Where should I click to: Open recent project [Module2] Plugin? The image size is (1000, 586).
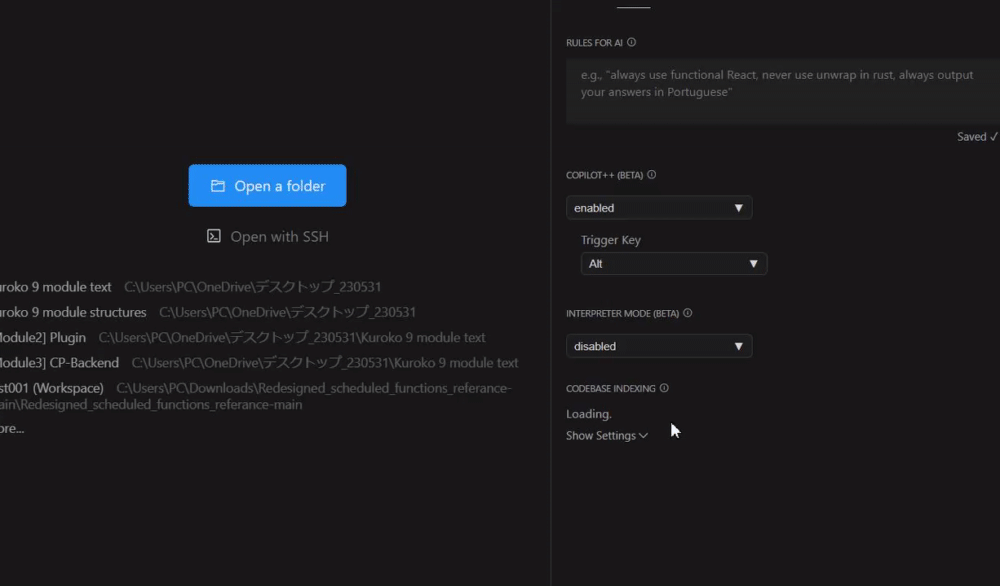pos(43,337)
